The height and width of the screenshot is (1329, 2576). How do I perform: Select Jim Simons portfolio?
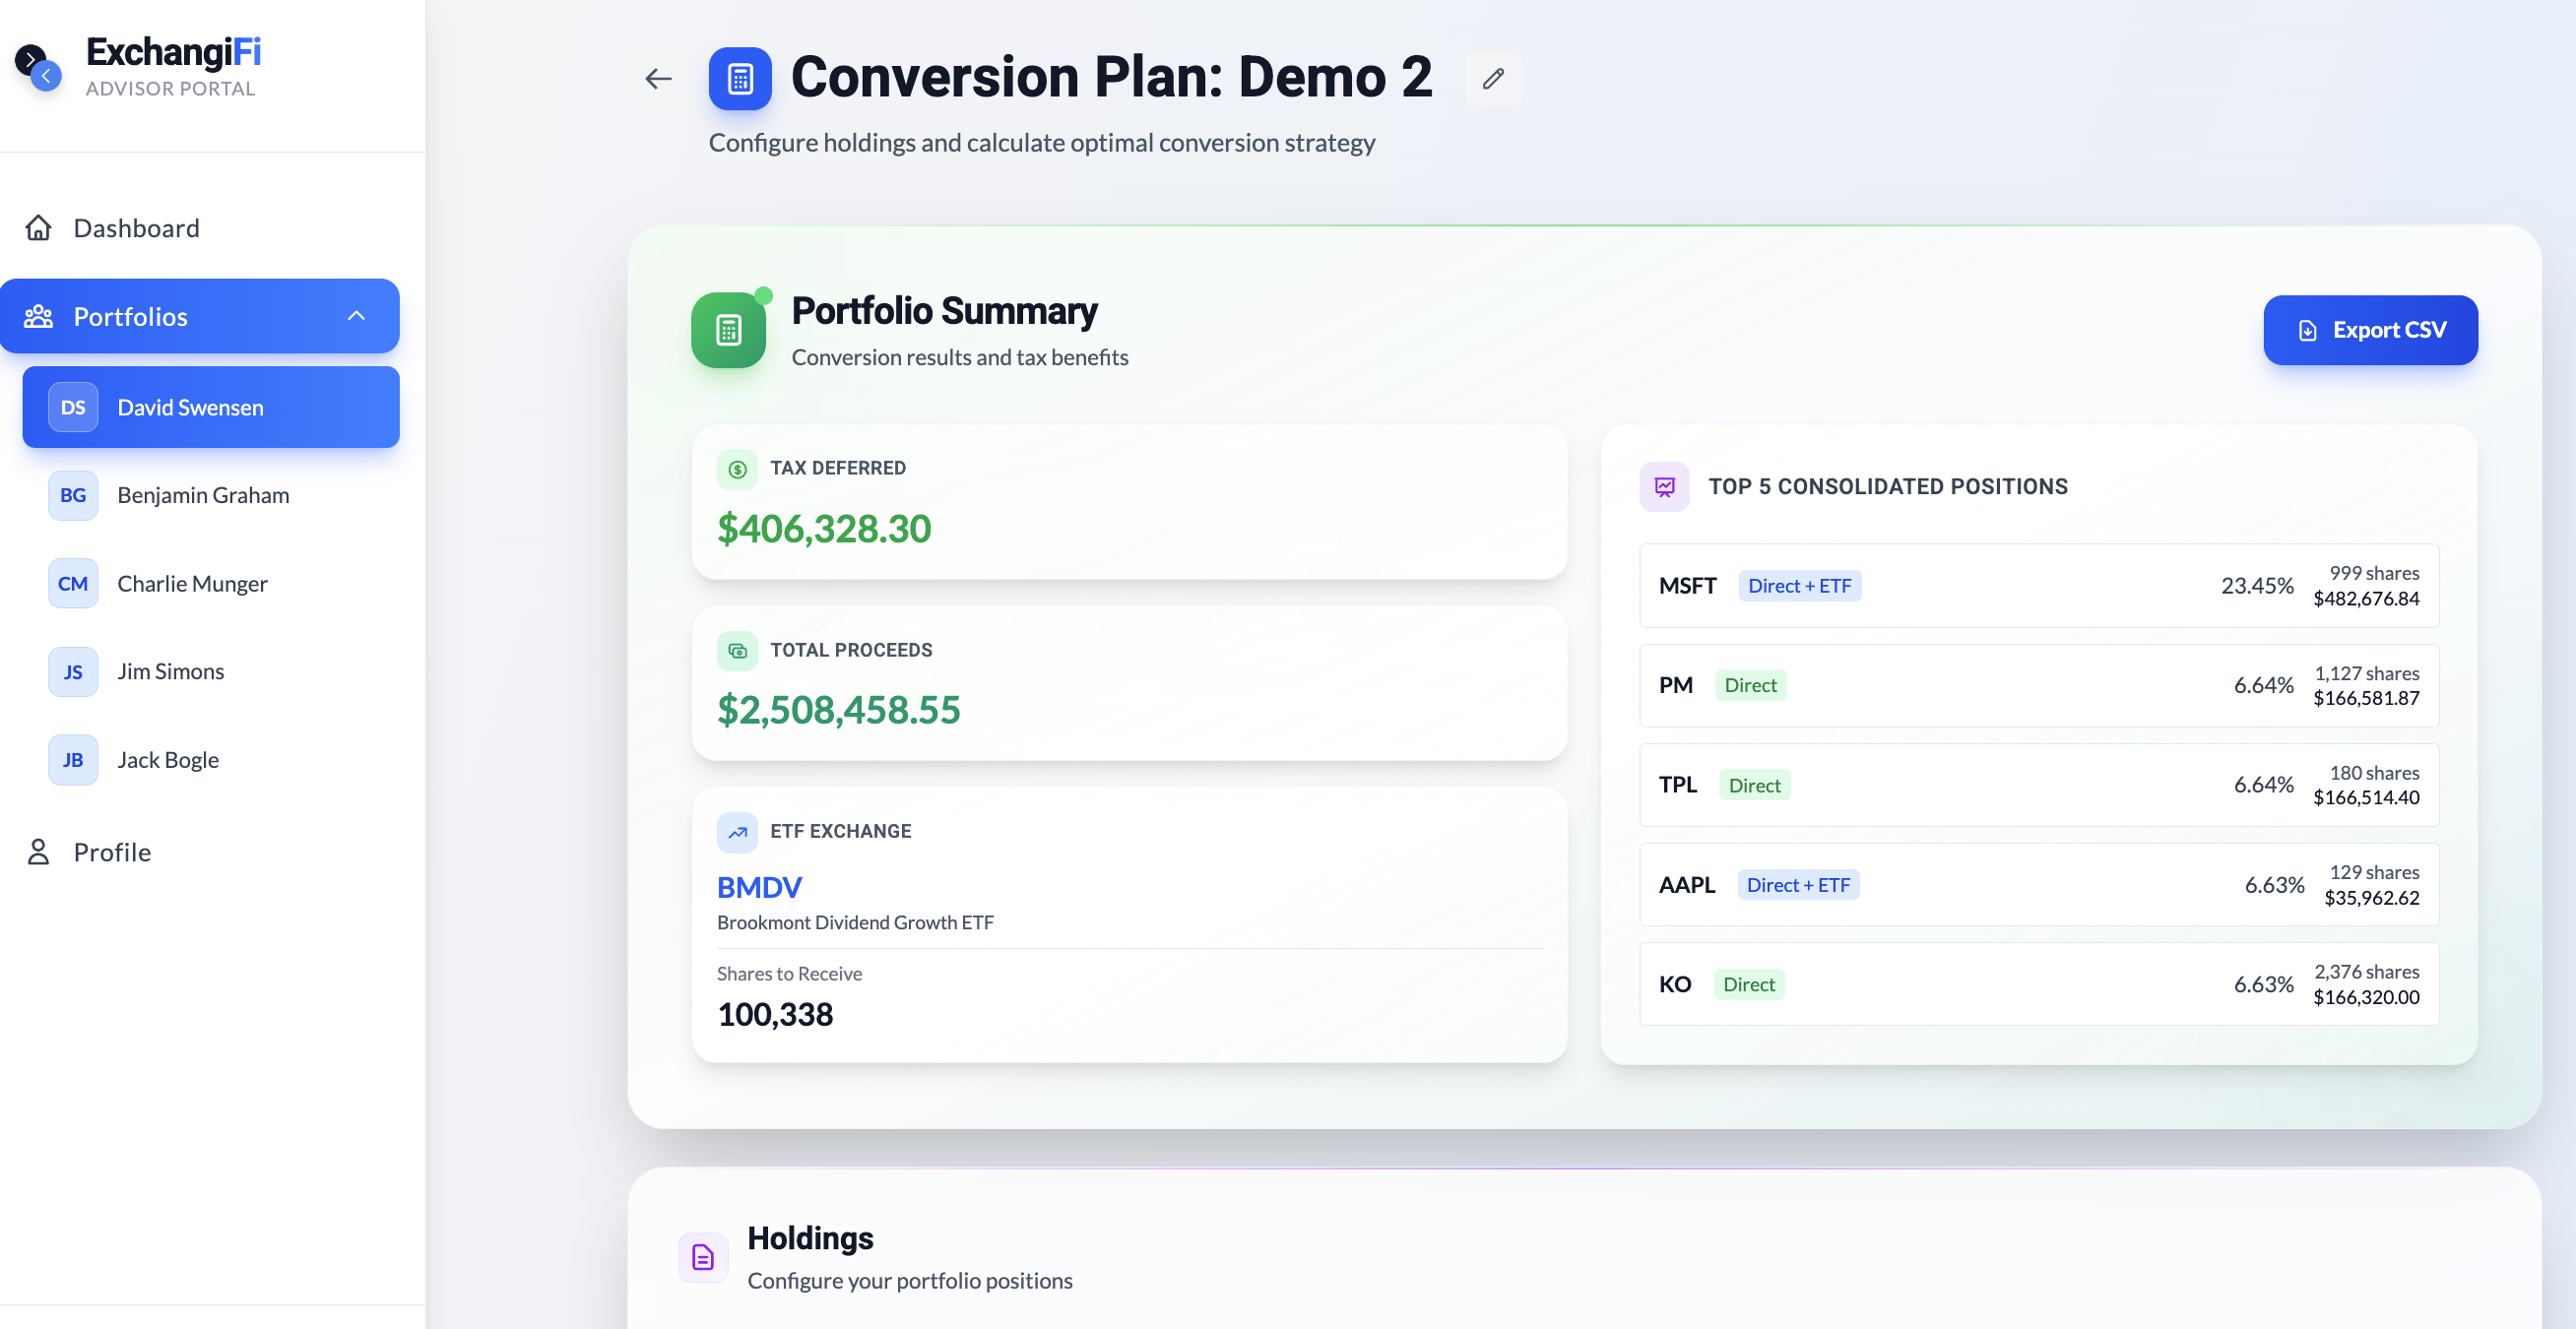(170, 671)
